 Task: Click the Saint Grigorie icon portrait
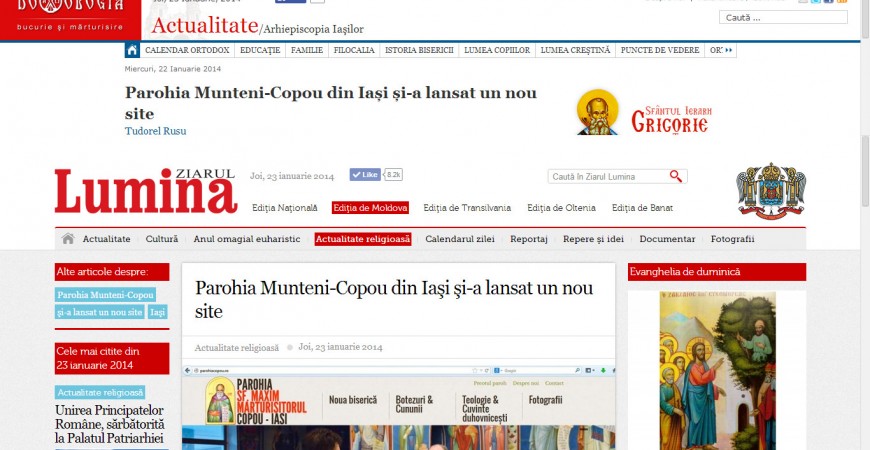[x=598, y=112]
